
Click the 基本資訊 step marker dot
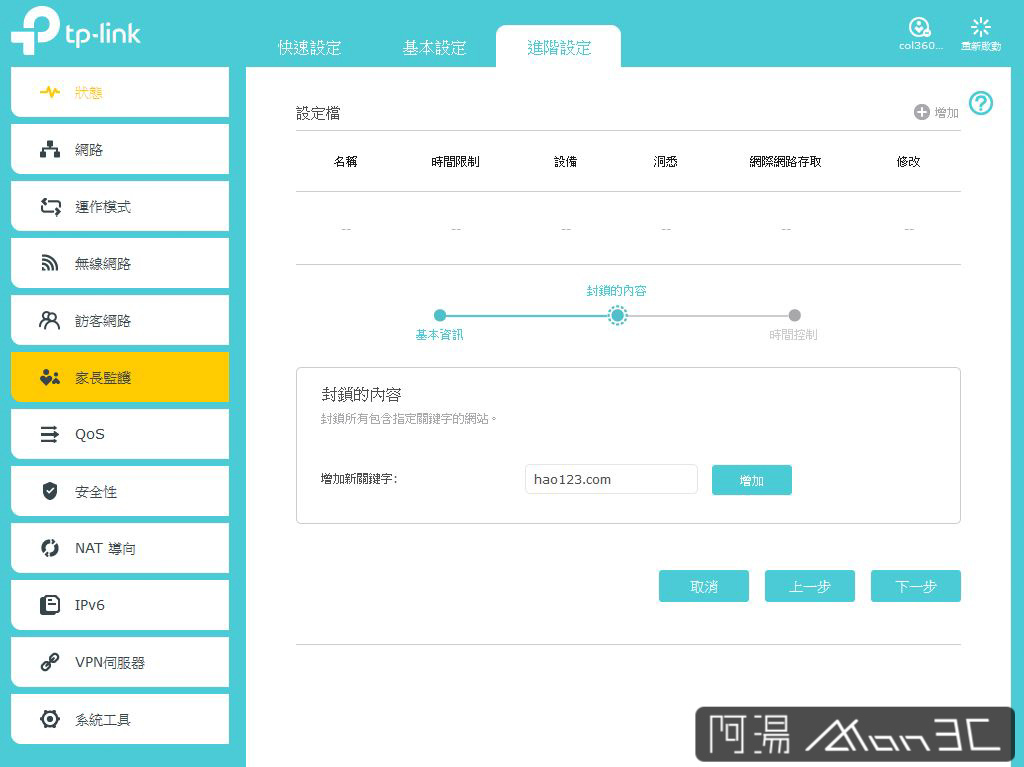click(440, 316)
